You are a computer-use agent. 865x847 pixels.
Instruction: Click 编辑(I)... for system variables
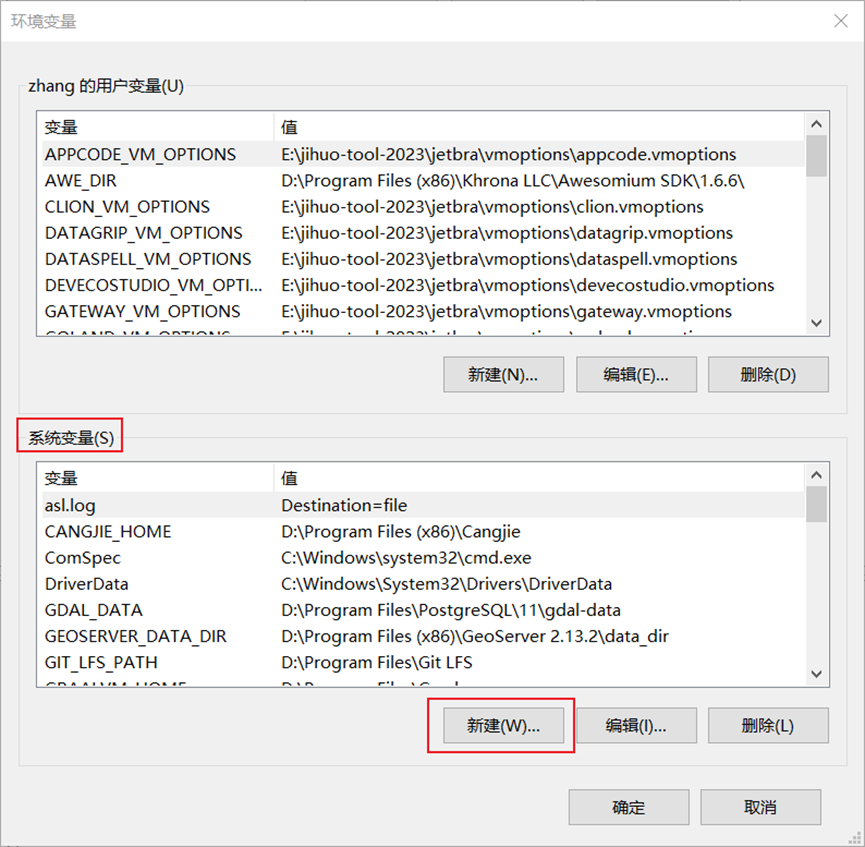(x=635, y=726)
